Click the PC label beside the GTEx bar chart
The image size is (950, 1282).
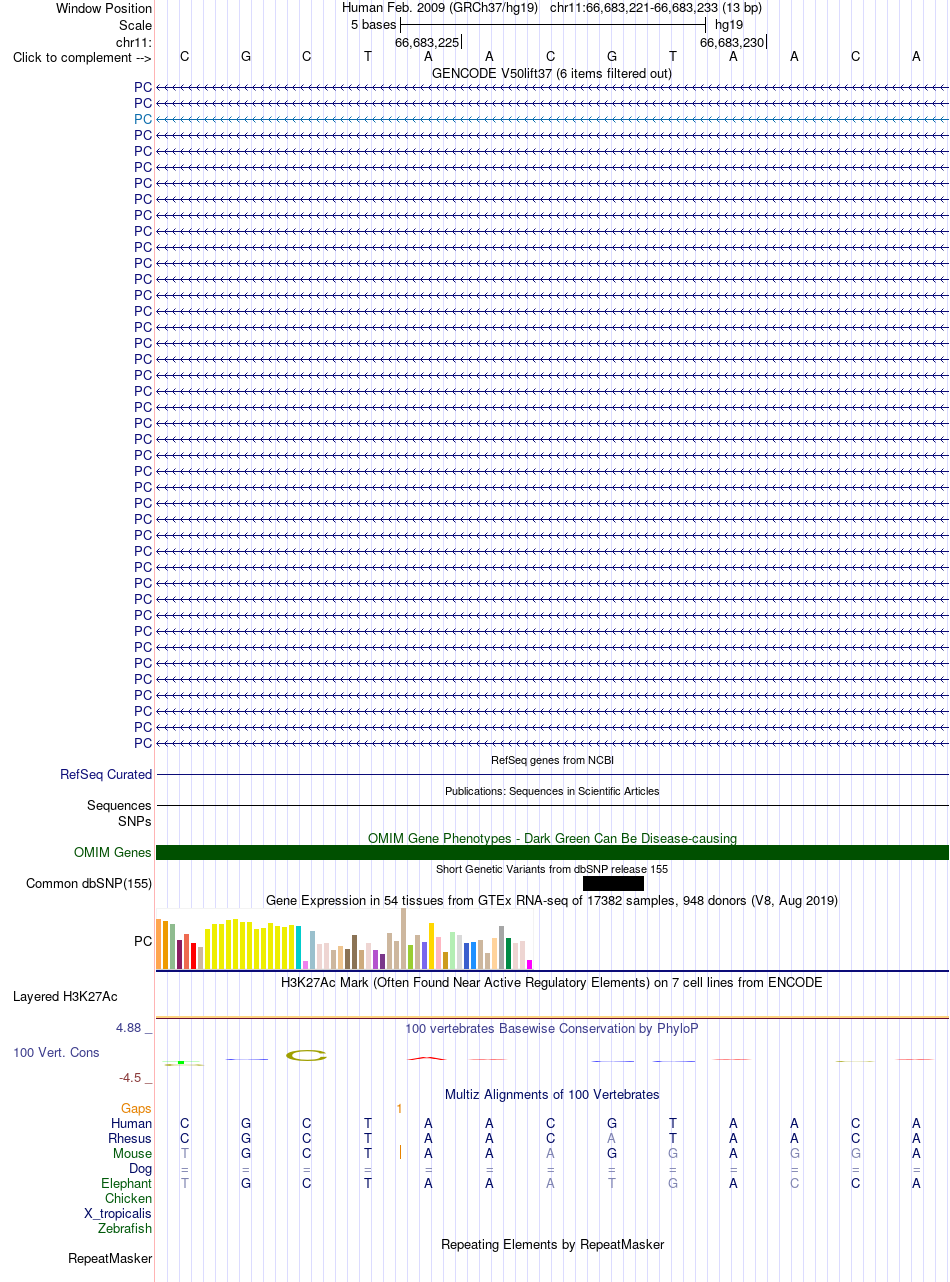(143, 941)
